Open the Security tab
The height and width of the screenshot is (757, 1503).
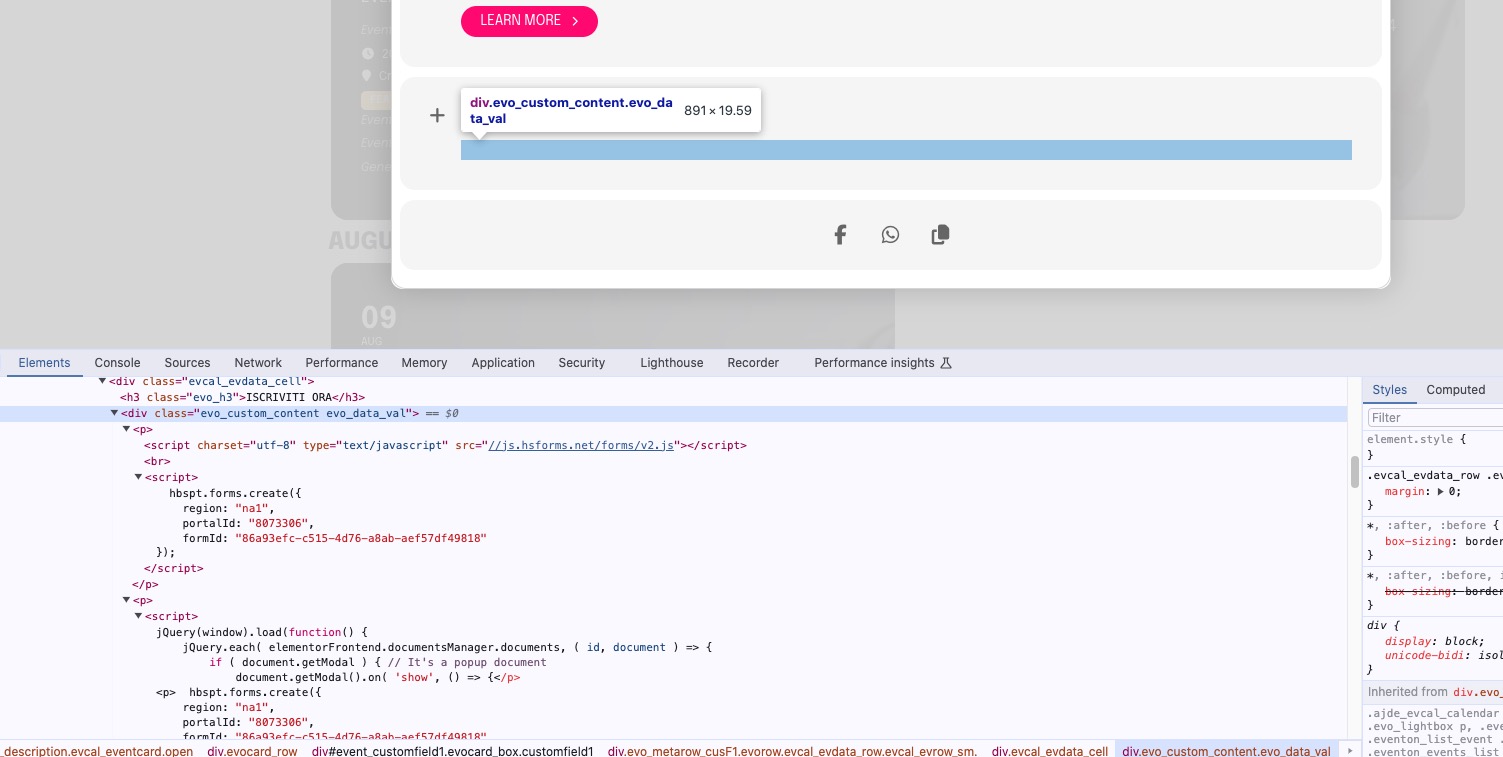pos(582,363)
